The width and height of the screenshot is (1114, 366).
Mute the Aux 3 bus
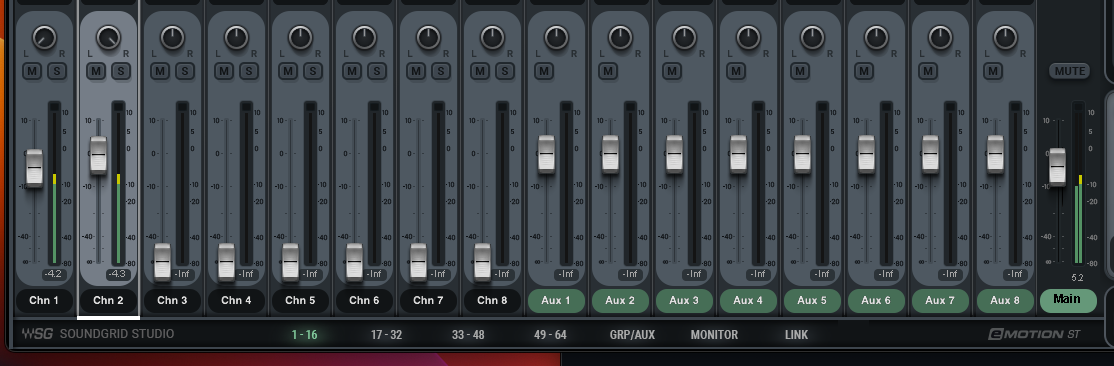point(671,71)
